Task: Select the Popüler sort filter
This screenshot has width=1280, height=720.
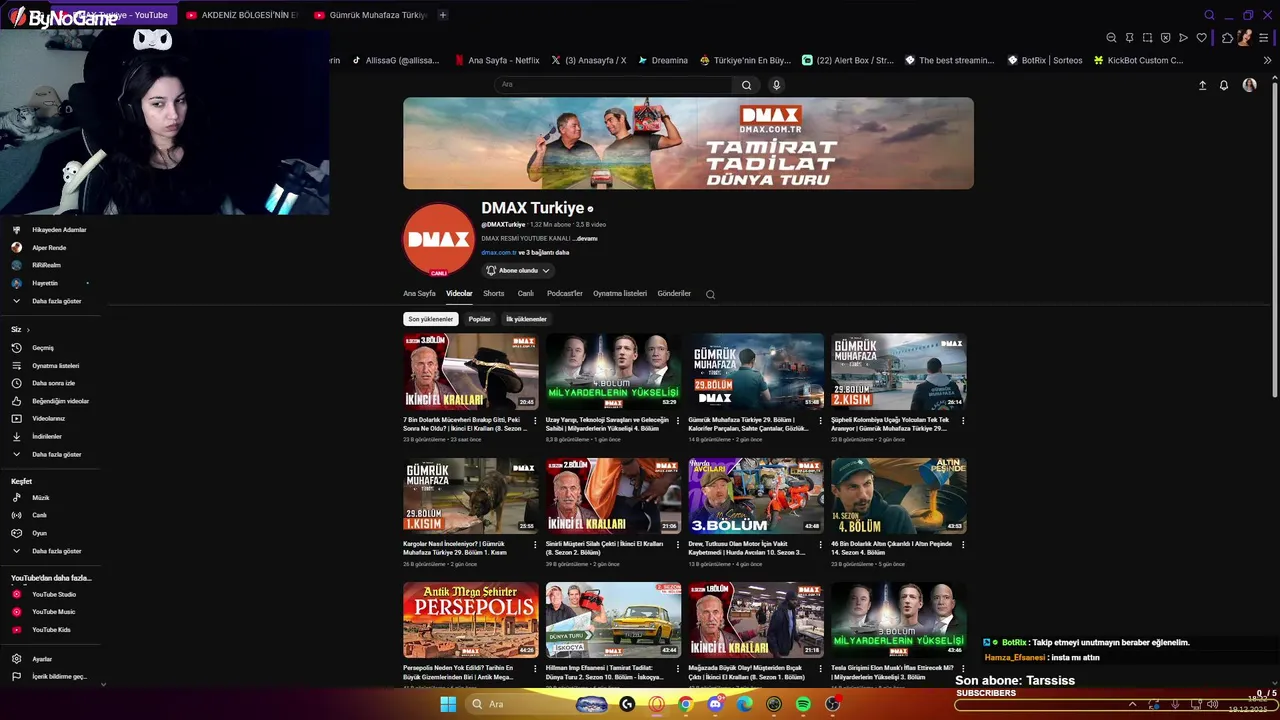Action: click(480, 319)
